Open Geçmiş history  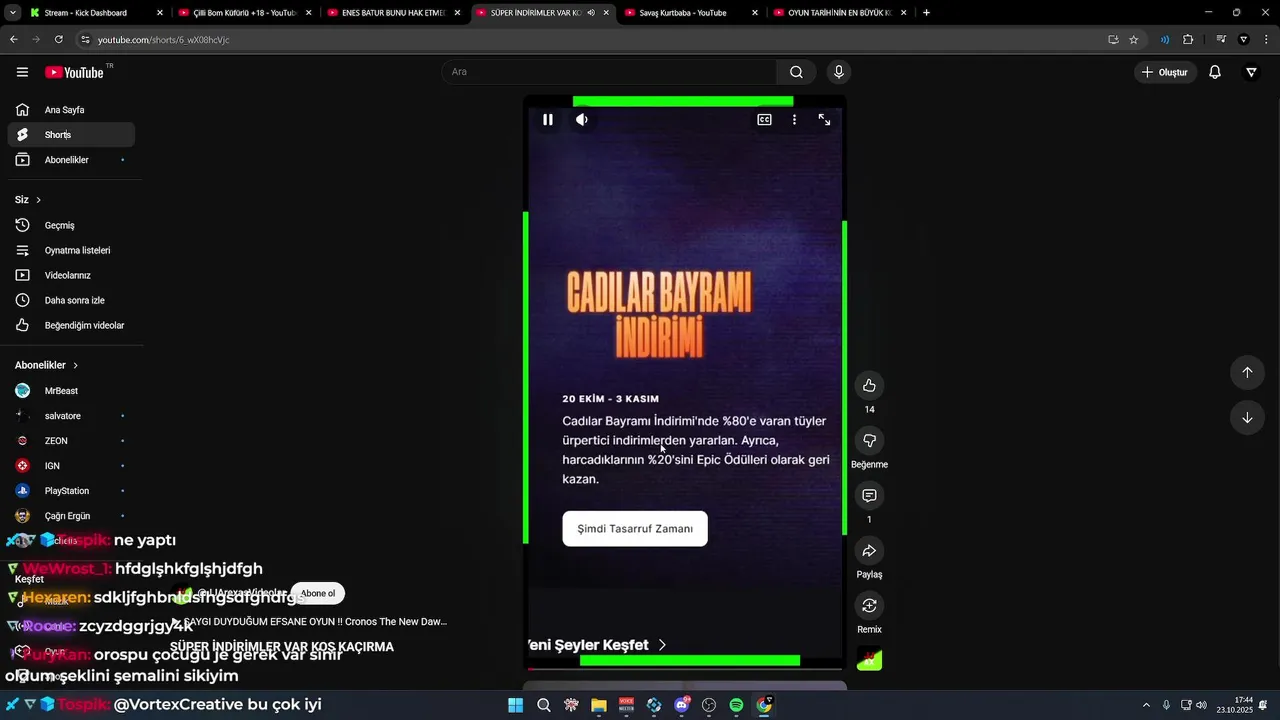coord(71,225)
